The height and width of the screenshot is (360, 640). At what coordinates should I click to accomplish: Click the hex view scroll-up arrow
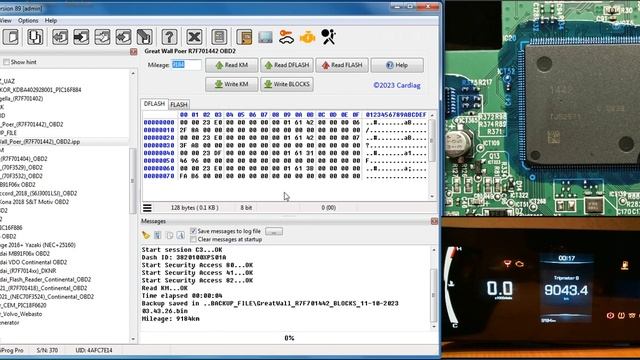click(432, 116)
